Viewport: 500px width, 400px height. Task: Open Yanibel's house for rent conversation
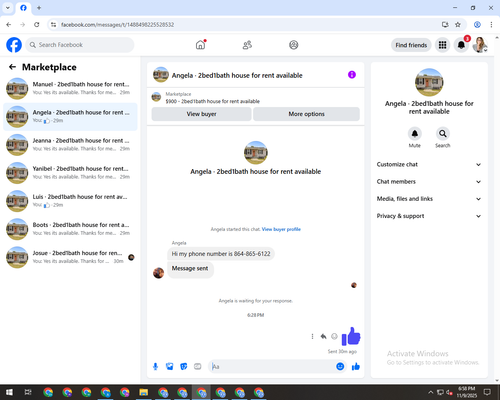click(x=70, y=173)
